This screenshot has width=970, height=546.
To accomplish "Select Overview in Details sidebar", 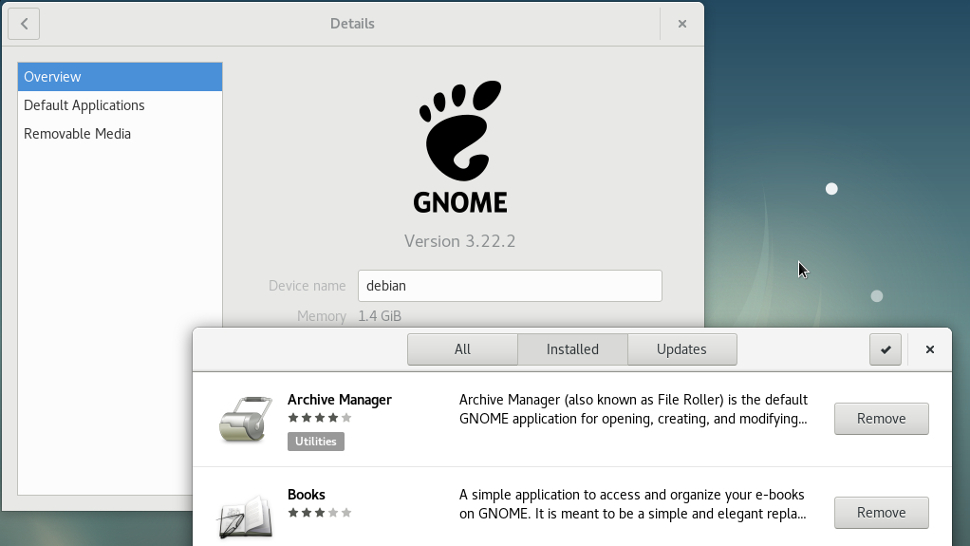I will click(120, 77).
